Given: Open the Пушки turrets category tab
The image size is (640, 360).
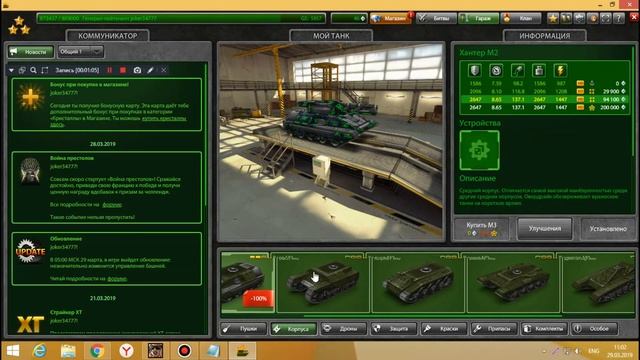Looking at the screenshot, I should click(244, 329).
